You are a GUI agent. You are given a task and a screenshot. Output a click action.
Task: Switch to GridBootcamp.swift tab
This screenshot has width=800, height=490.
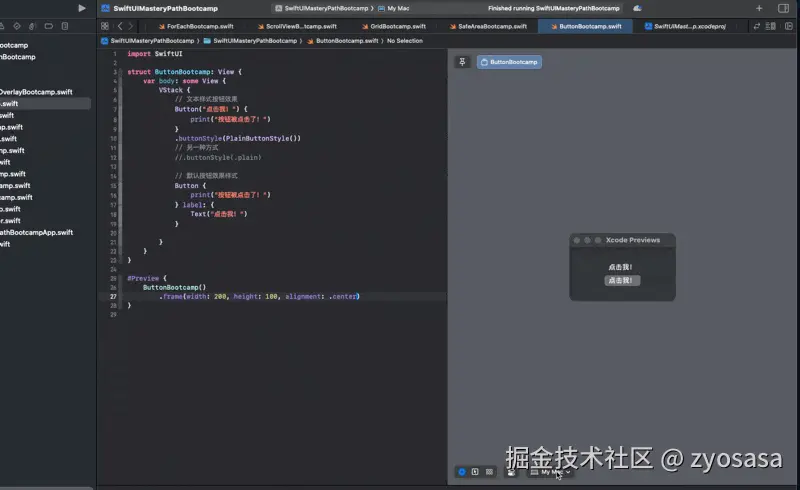coord(394,26)
